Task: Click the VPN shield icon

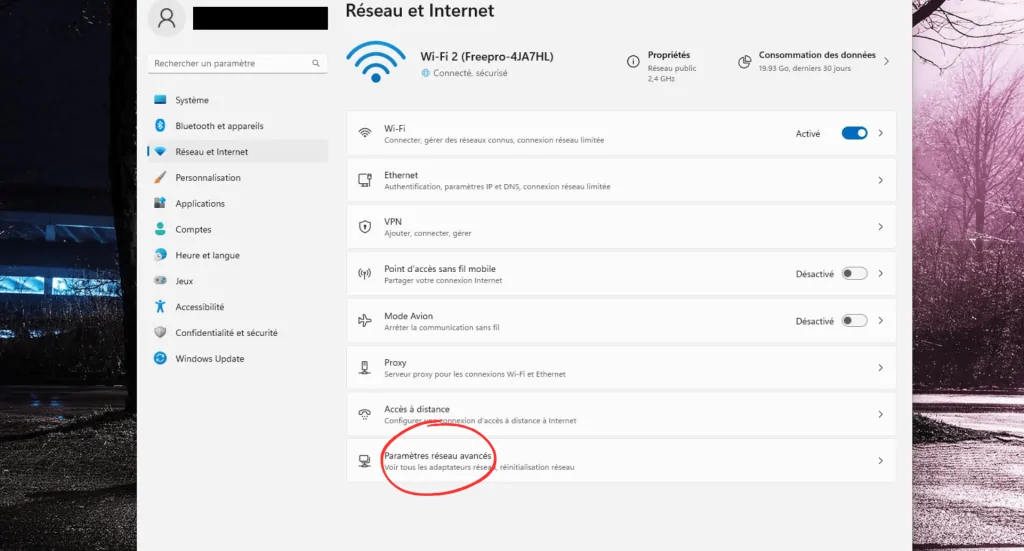Action: click(365, 227)
